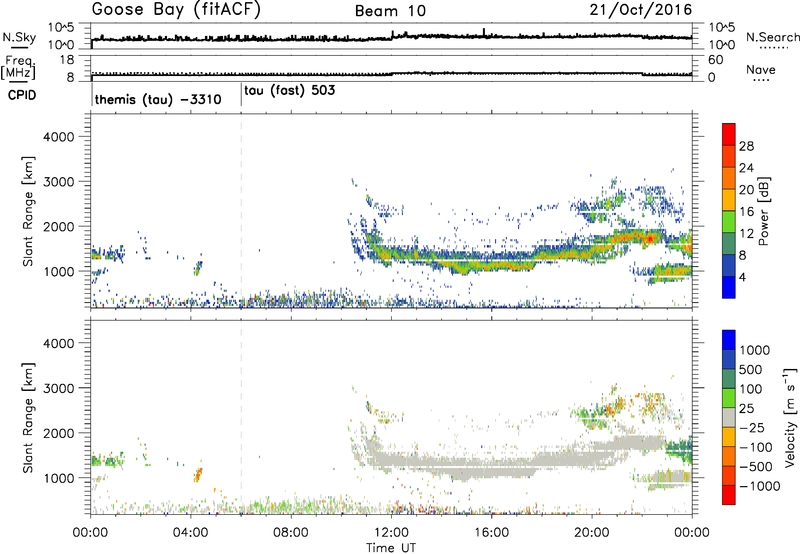This screenshot has height=554, width=800.
Task: Click the '1000' velocity colorbar tick
Action: tap(754, 350)
